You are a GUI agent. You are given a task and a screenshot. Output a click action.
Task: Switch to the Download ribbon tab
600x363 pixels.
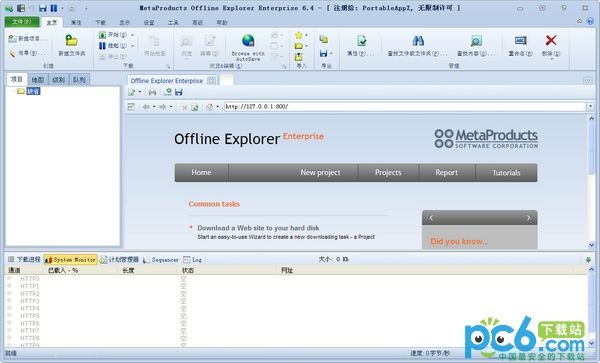[101, 23]
